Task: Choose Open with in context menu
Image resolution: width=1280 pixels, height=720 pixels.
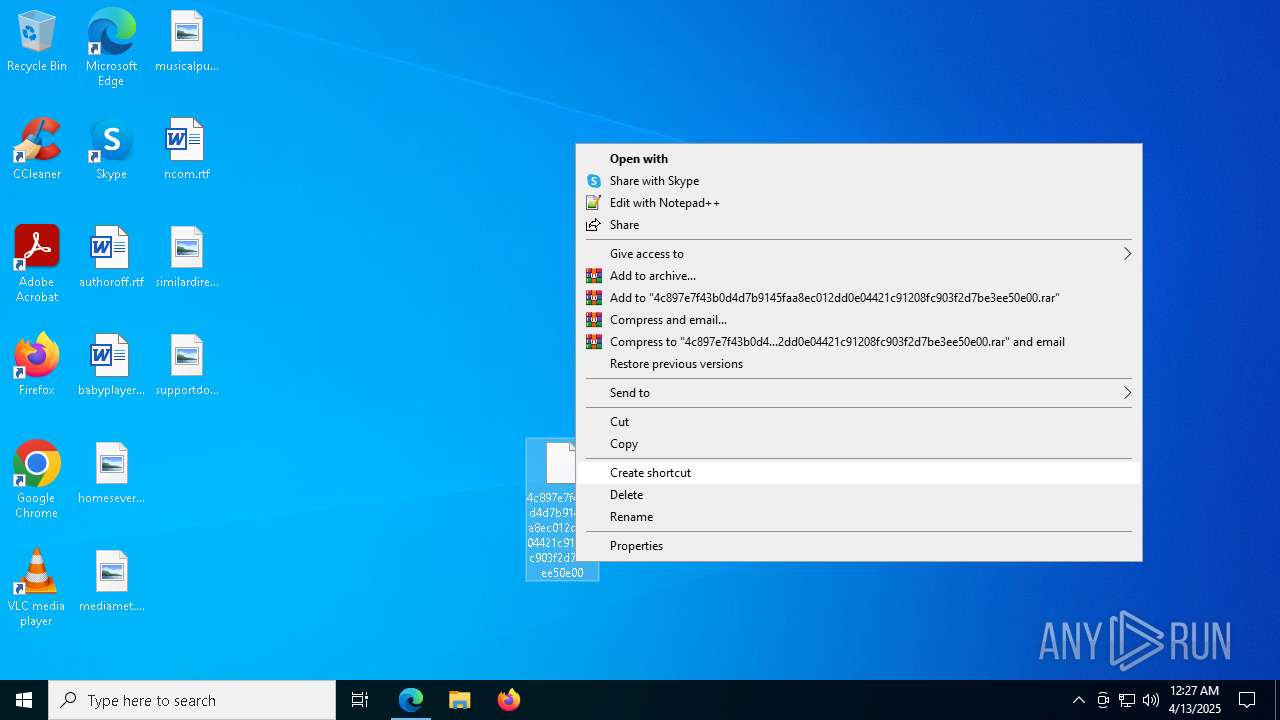Action: click(x=859, y=158)
